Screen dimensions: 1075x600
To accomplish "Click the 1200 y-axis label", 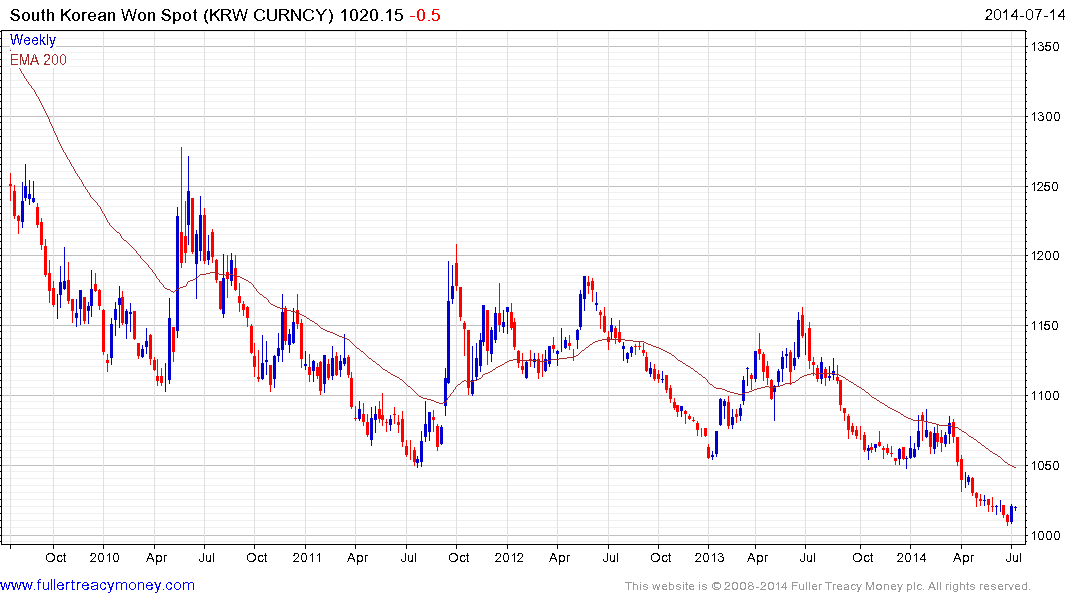I will [1046, 256].
